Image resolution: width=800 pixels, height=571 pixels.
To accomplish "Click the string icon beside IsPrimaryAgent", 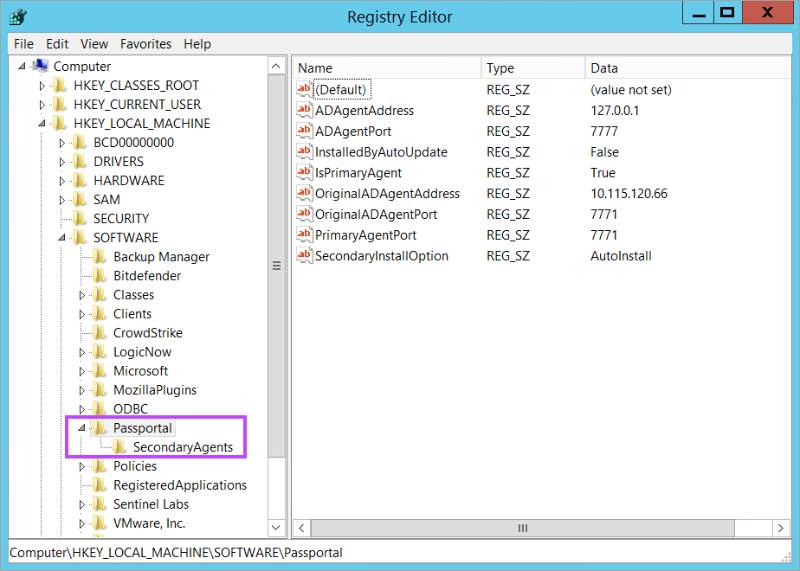I will 304,172.
